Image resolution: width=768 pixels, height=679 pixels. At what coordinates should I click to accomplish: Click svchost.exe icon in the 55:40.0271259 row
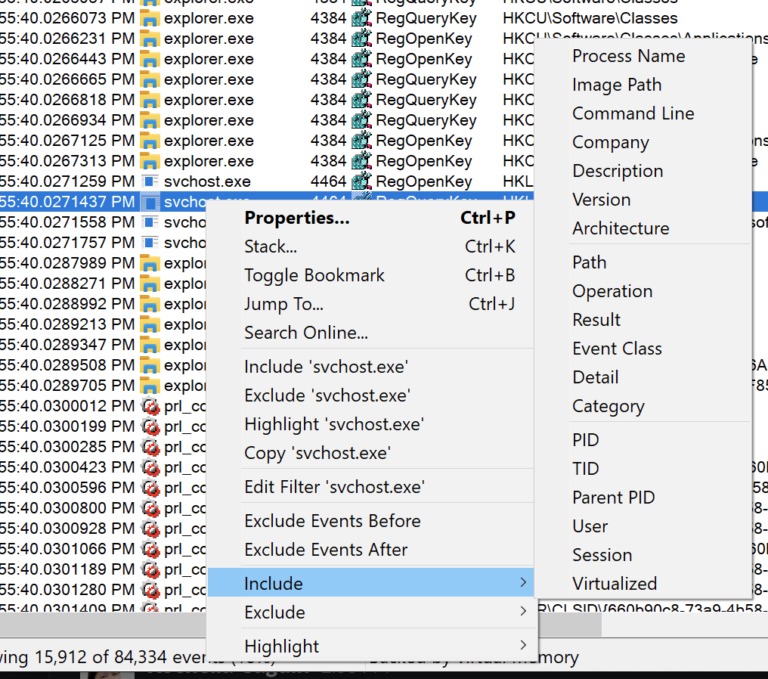(150, 182)
